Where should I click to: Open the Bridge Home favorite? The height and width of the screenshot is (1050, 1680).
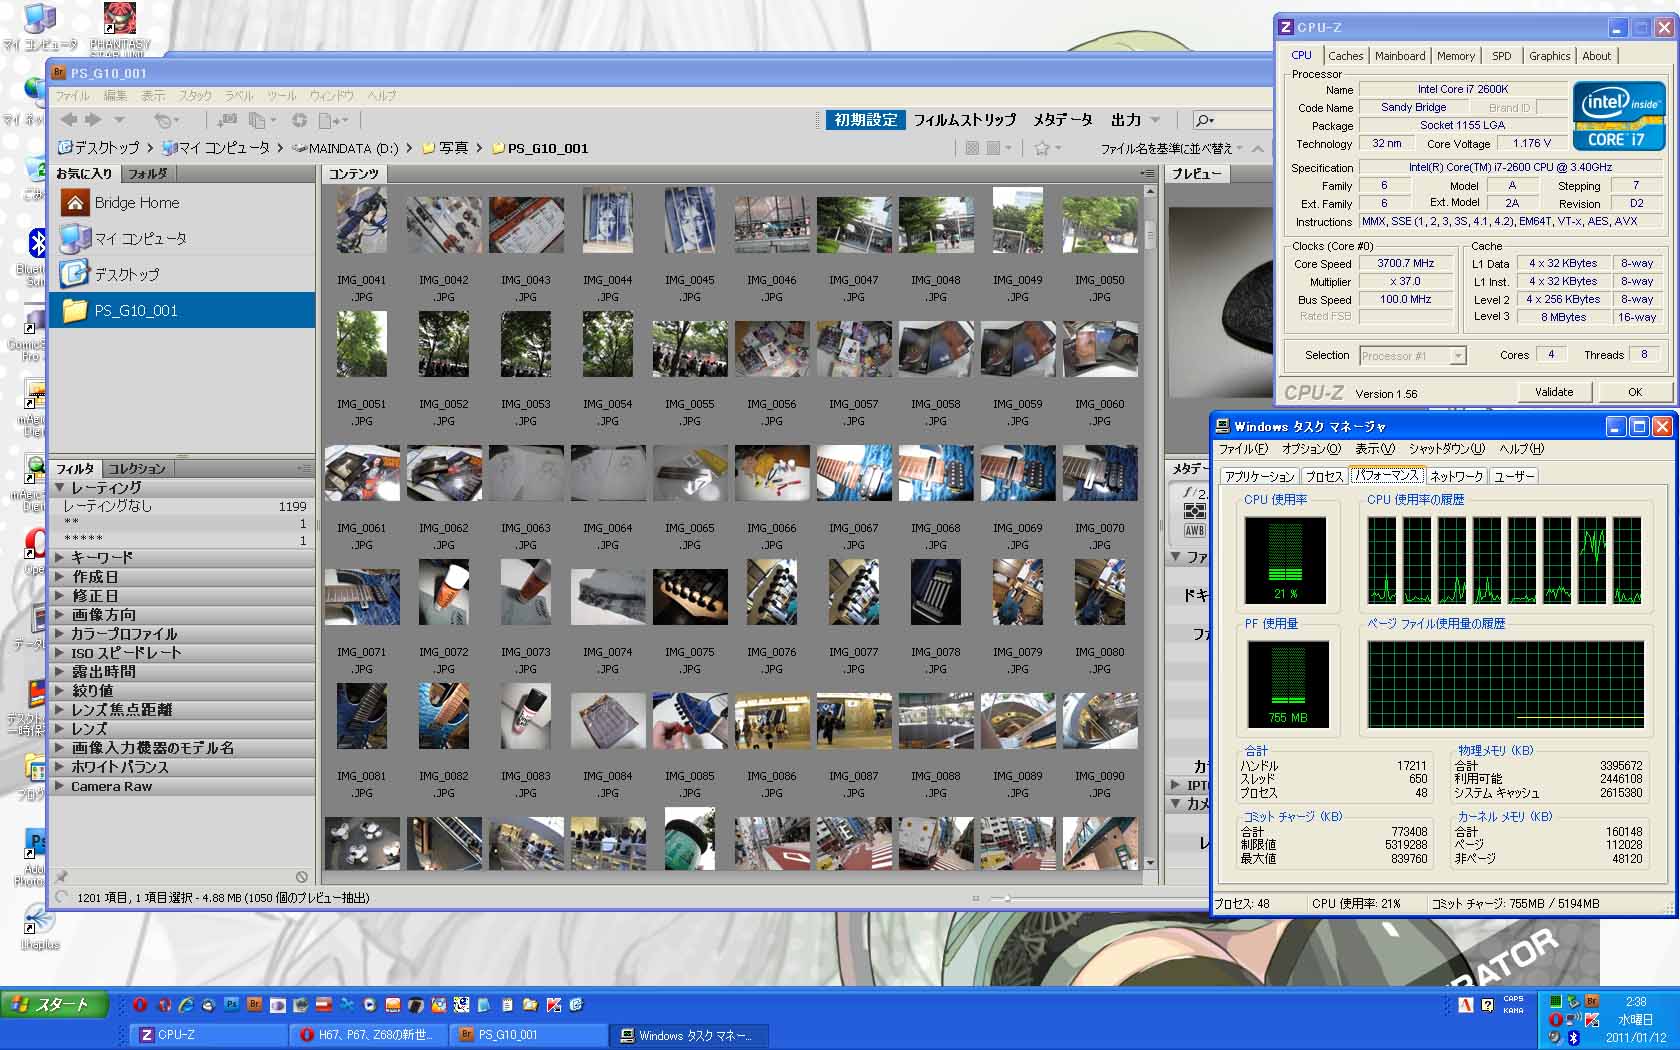tap(181, 203)
